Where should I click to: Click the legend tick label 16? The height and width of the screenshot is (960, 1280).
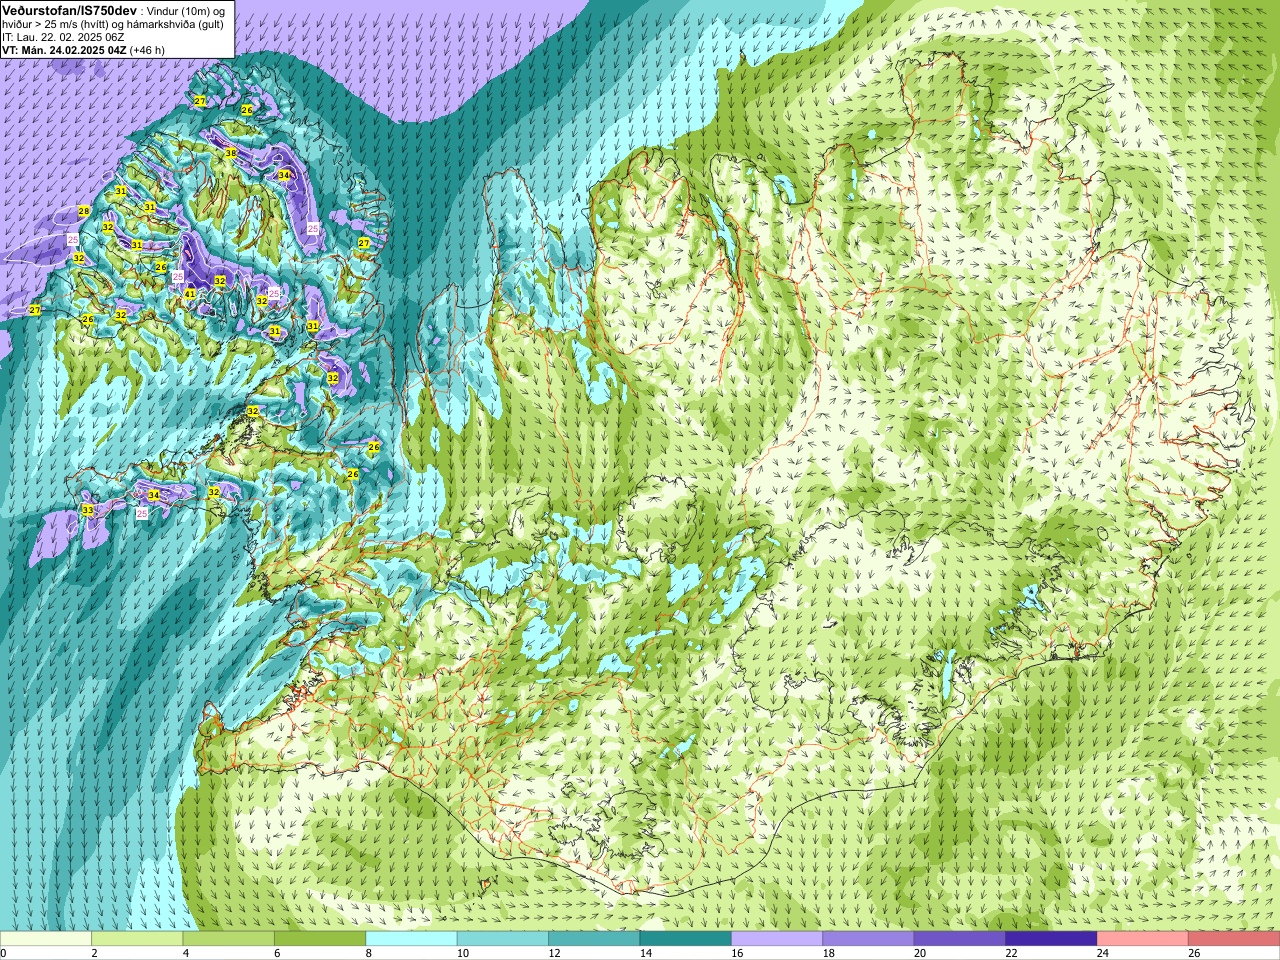(737, 953)
